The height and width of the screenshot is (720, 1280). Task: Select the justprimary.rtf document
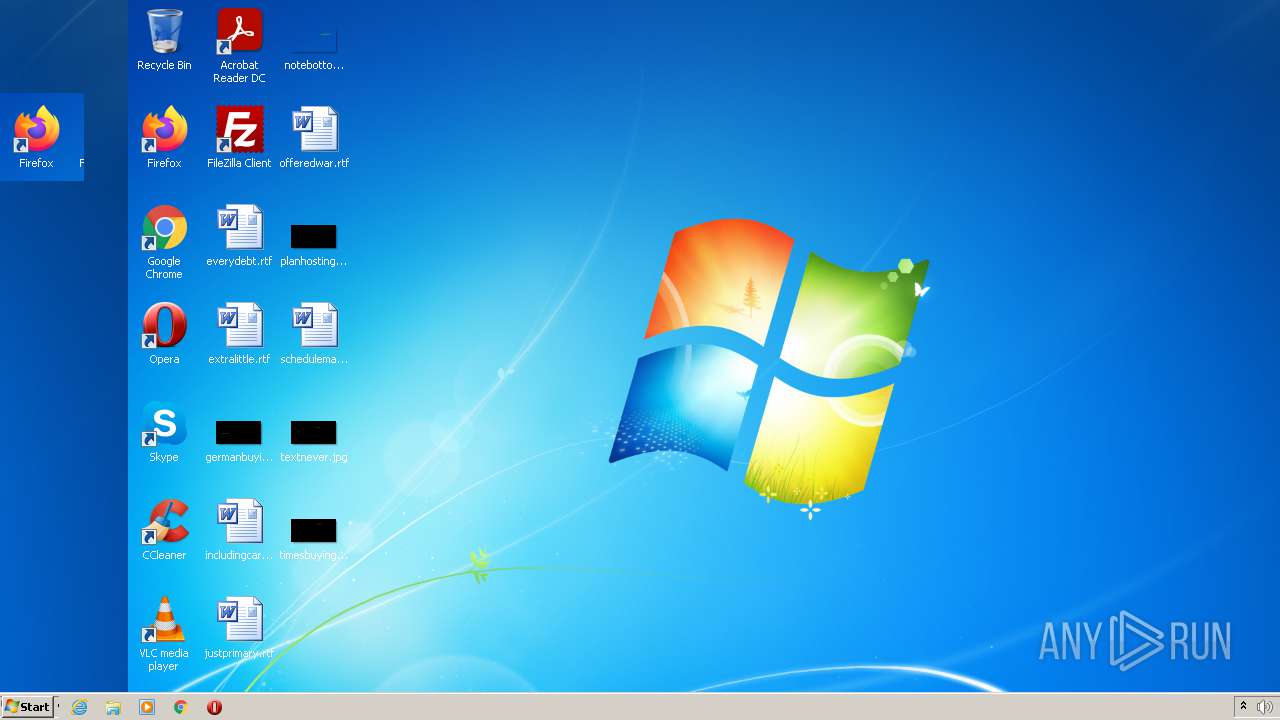[239, 627]
